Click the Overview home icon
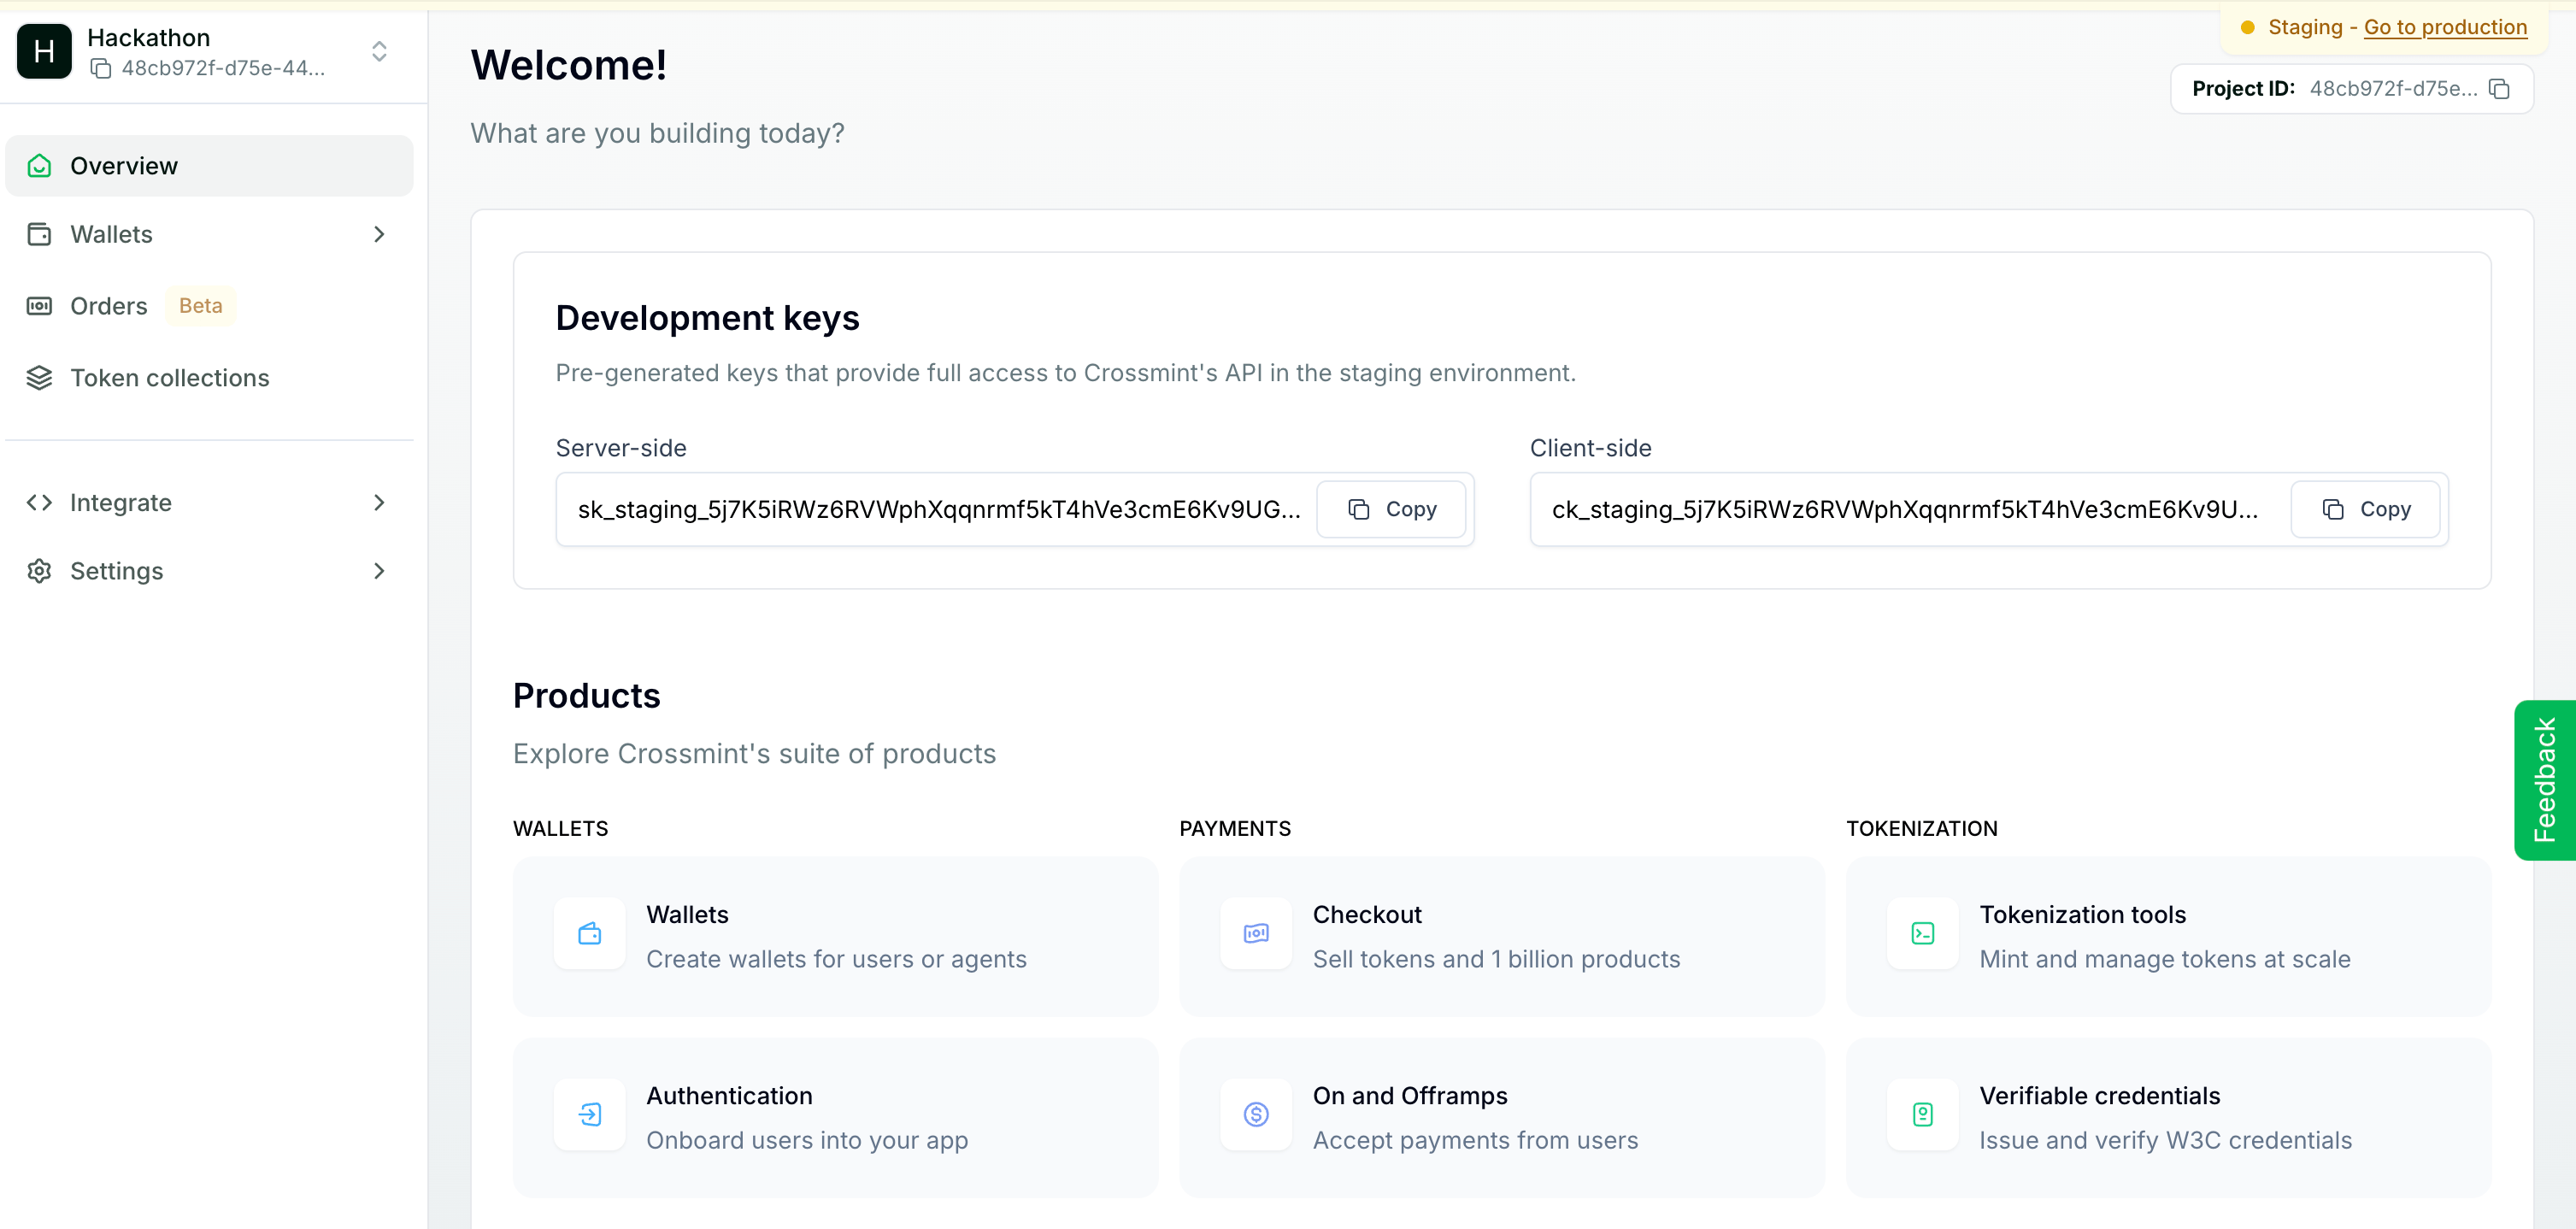This screenshot has height=1229, width=2576. pyautogui.click(x=39, y=166)
